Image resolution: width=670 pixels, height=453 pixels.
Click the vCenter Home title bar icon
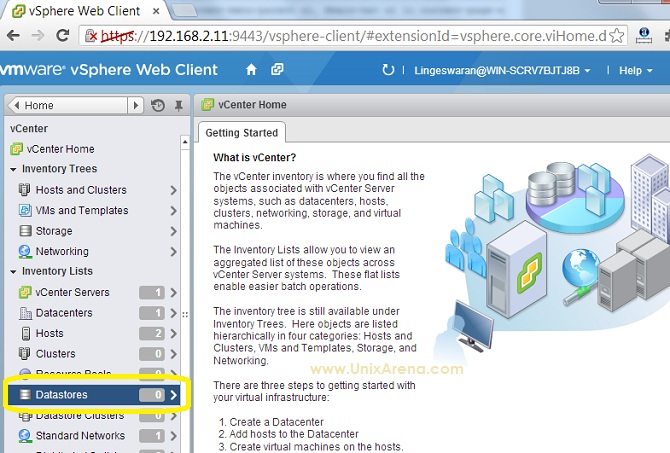click(208, 105)
